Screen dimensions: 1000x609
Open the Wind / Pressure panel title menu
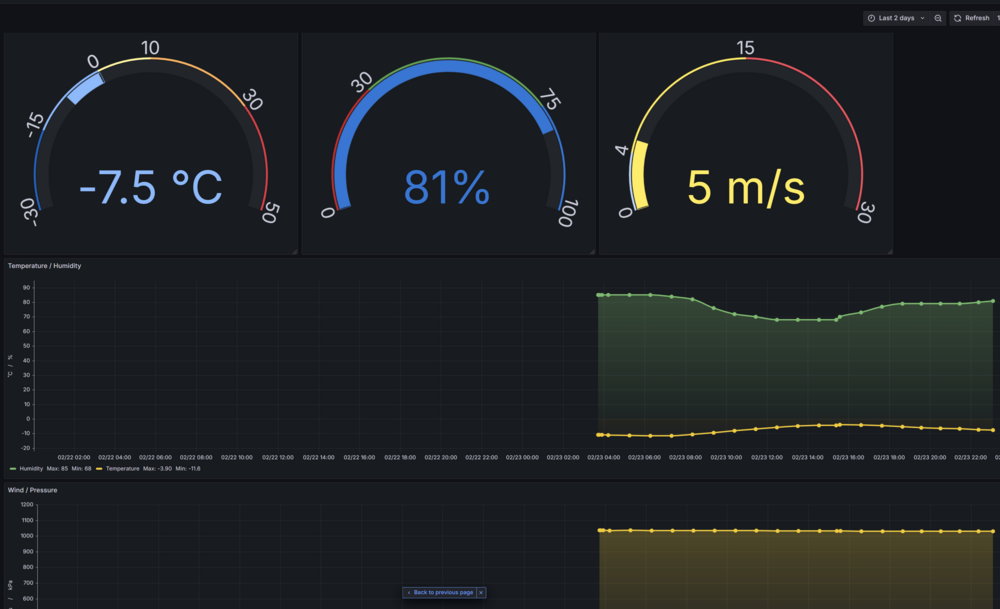33,490
